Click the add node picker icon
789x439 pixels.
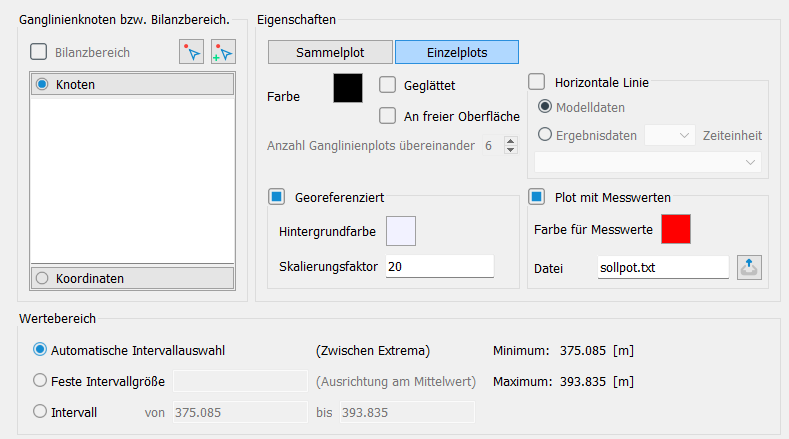223,52
